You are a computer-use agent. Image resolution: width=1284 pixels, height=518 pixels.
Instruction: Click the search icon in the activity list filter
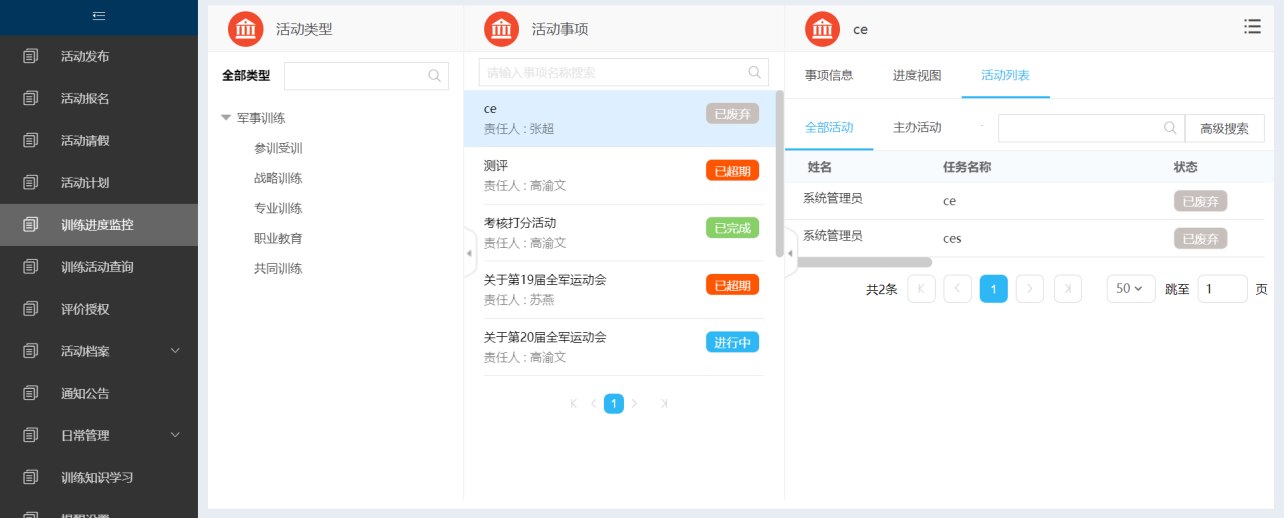click(x=1170, y=128)
